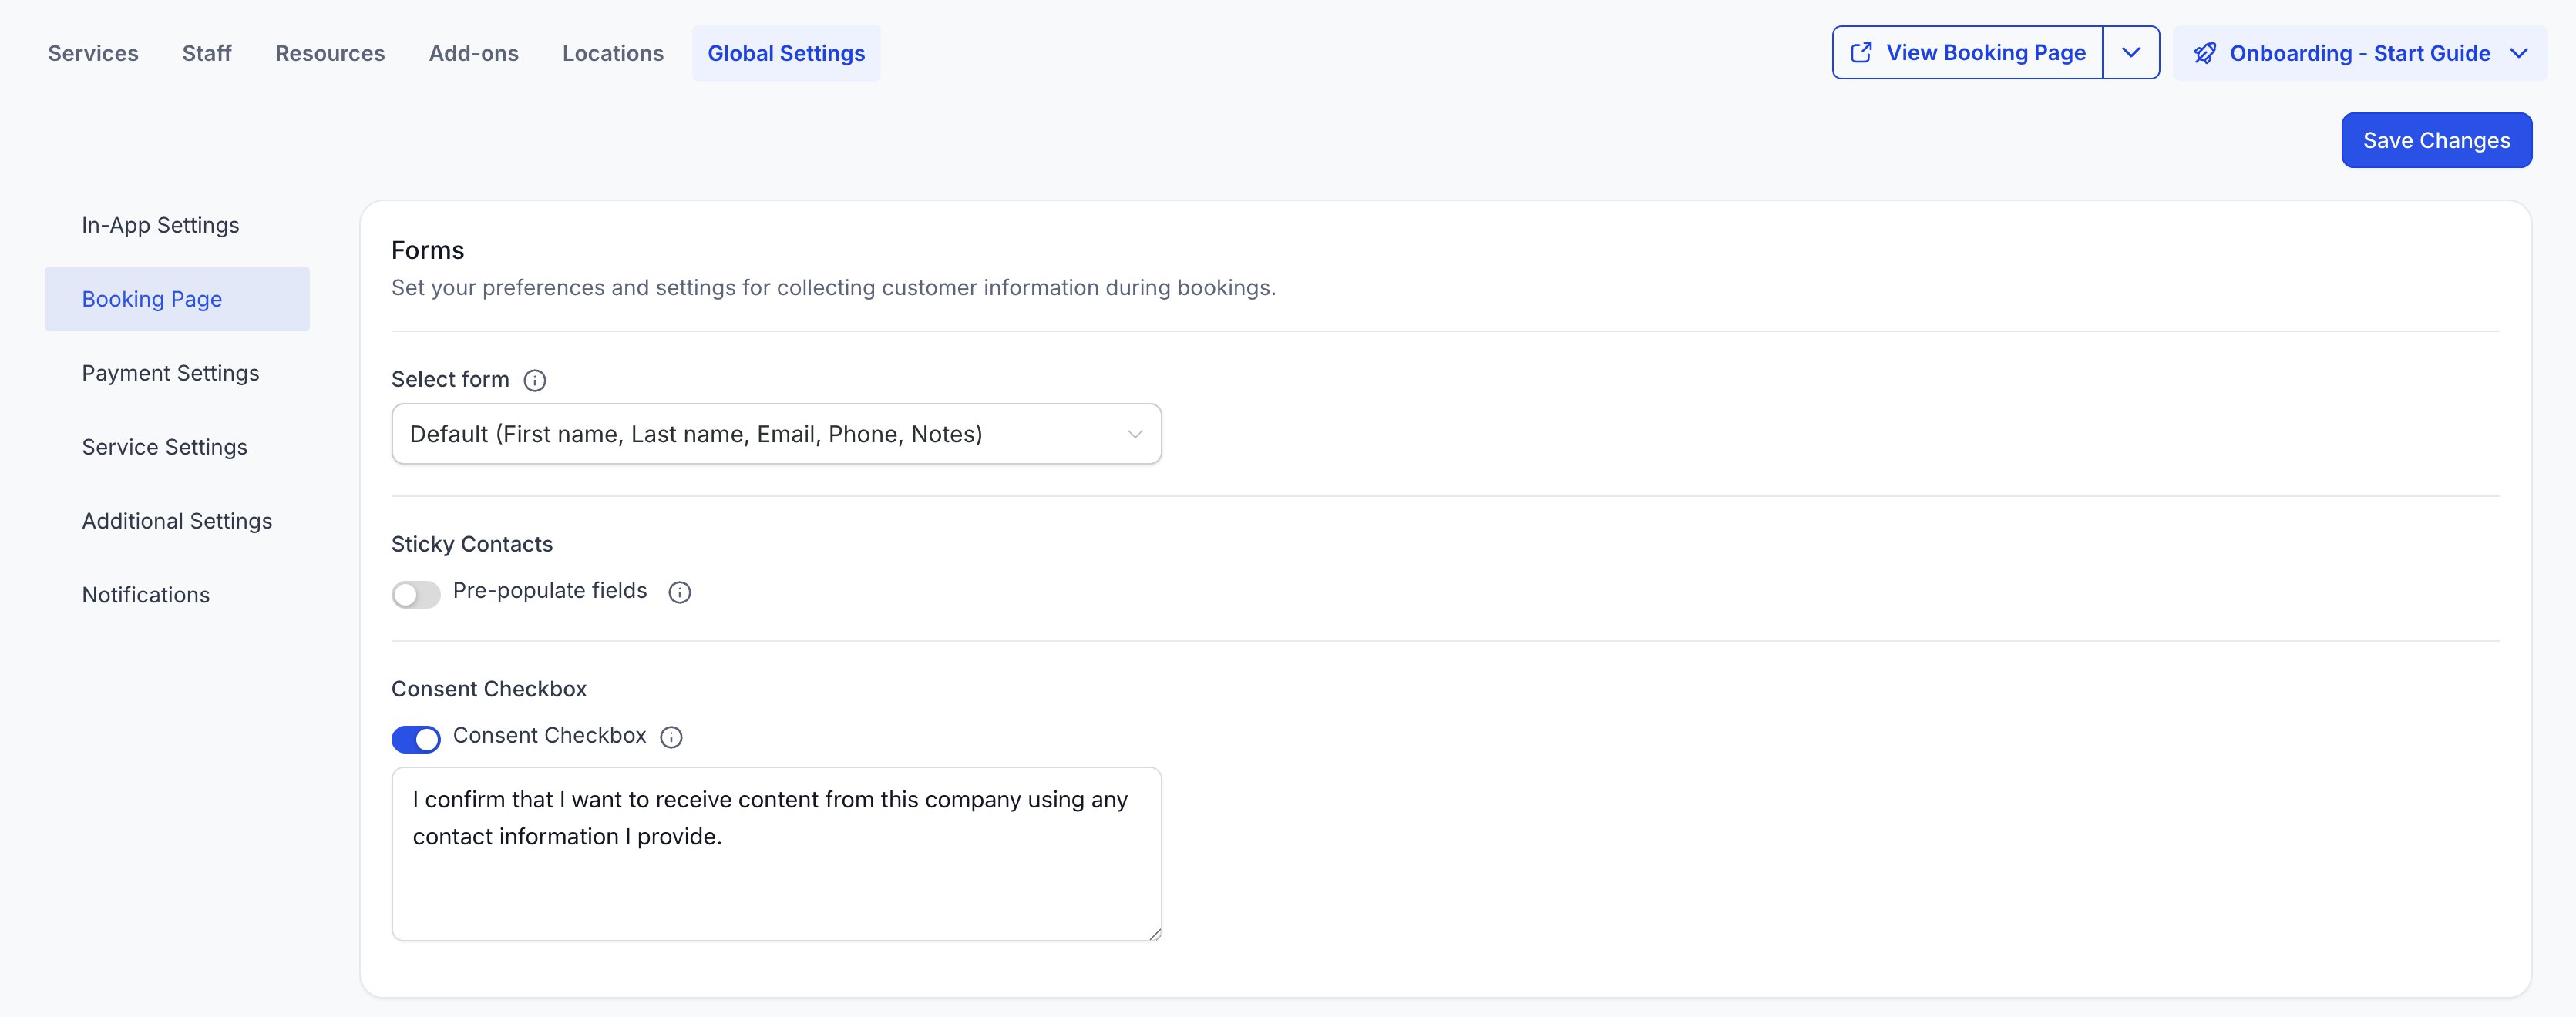Click the info icon next to Pre-populate fields
2576x1017 pixels.
(679, 592)
